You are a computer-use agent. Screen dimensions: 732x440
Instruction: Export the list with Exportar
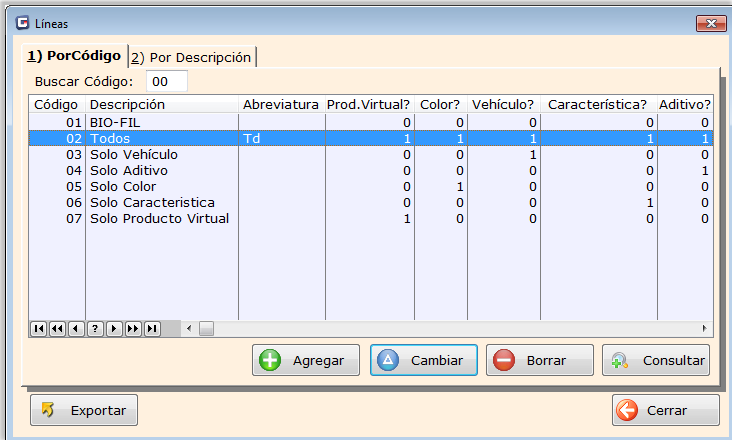point(84,410)
